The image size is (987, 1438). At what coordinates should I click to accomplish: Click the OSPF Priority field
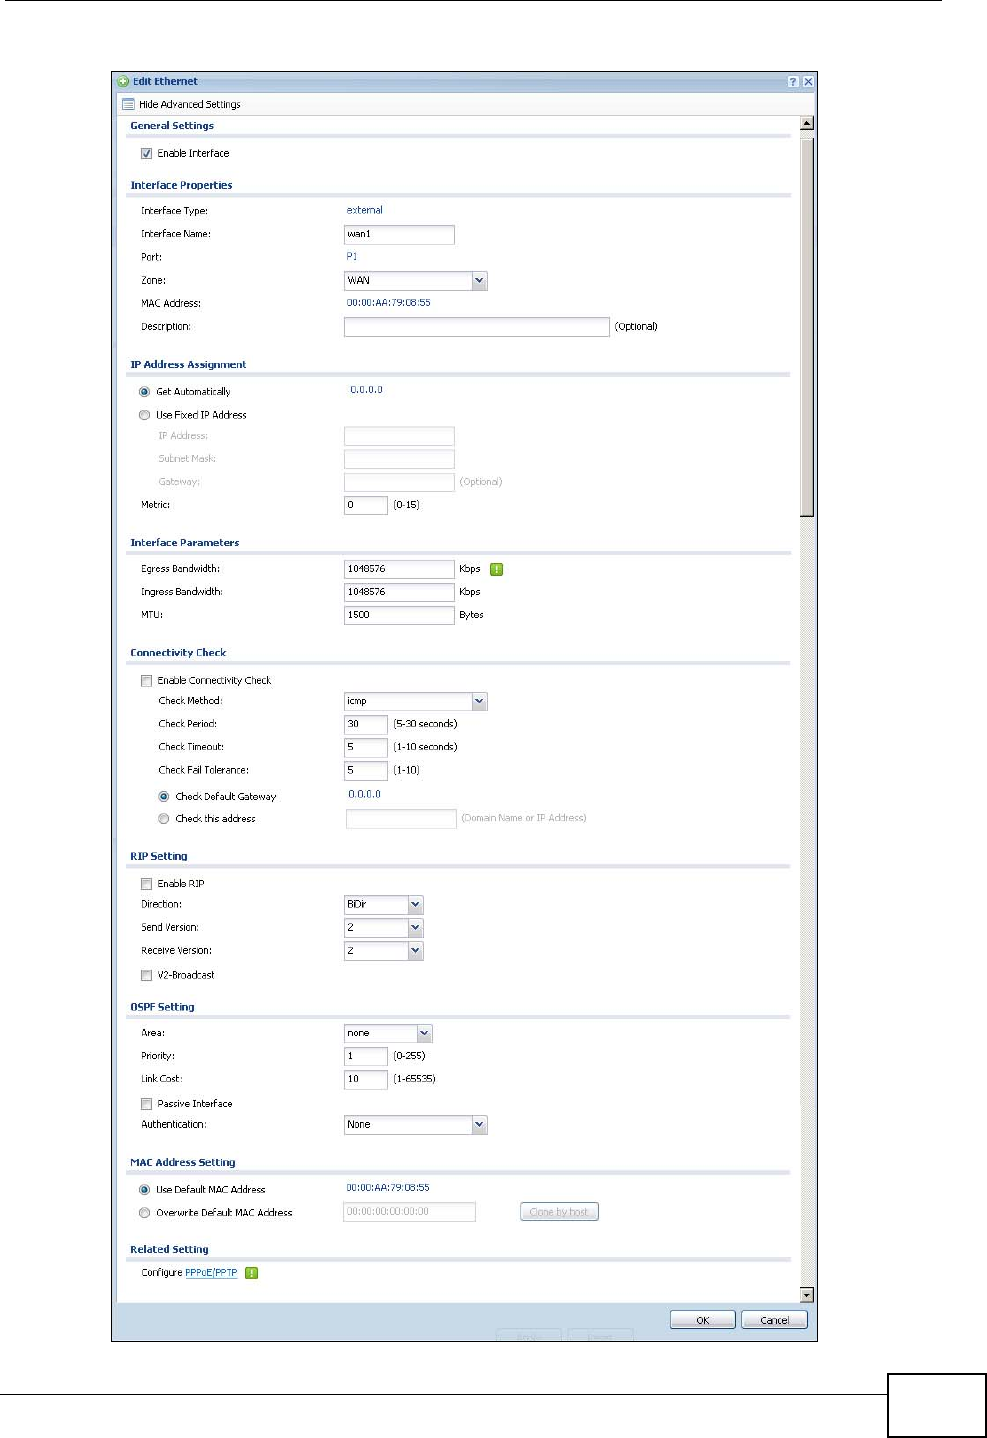pos(365,1056)
